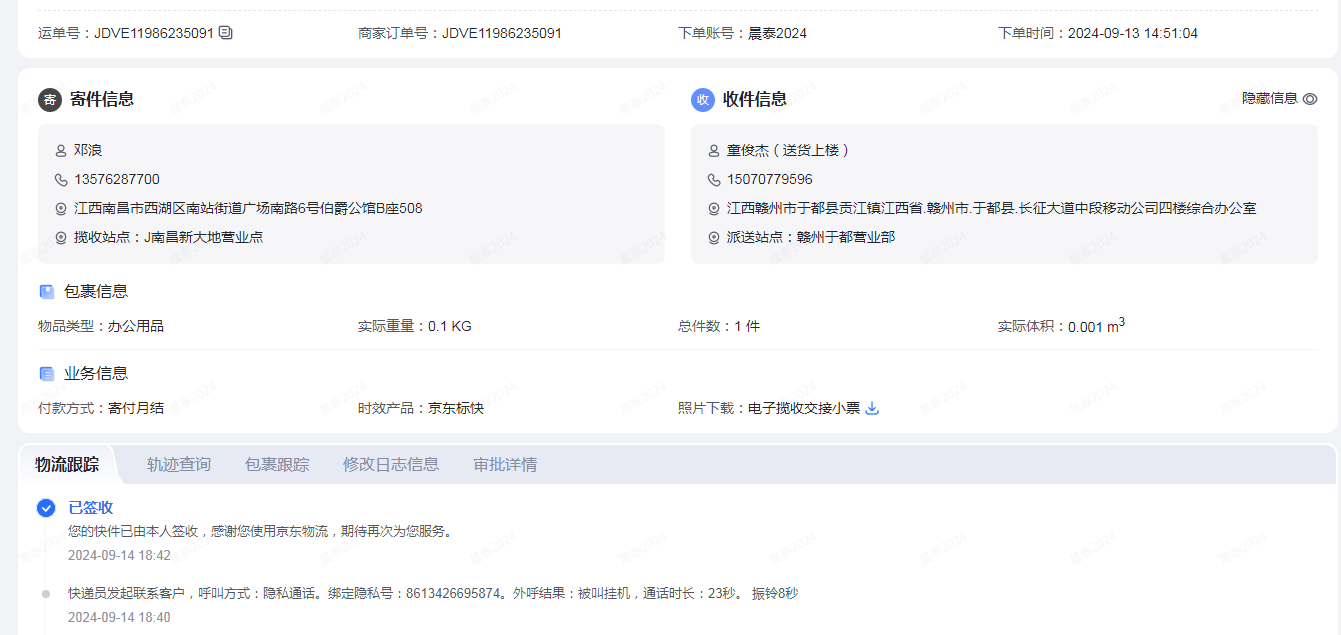
Task: Click the signed-for status checkmark icon
Action: click(x=46, y=508)
